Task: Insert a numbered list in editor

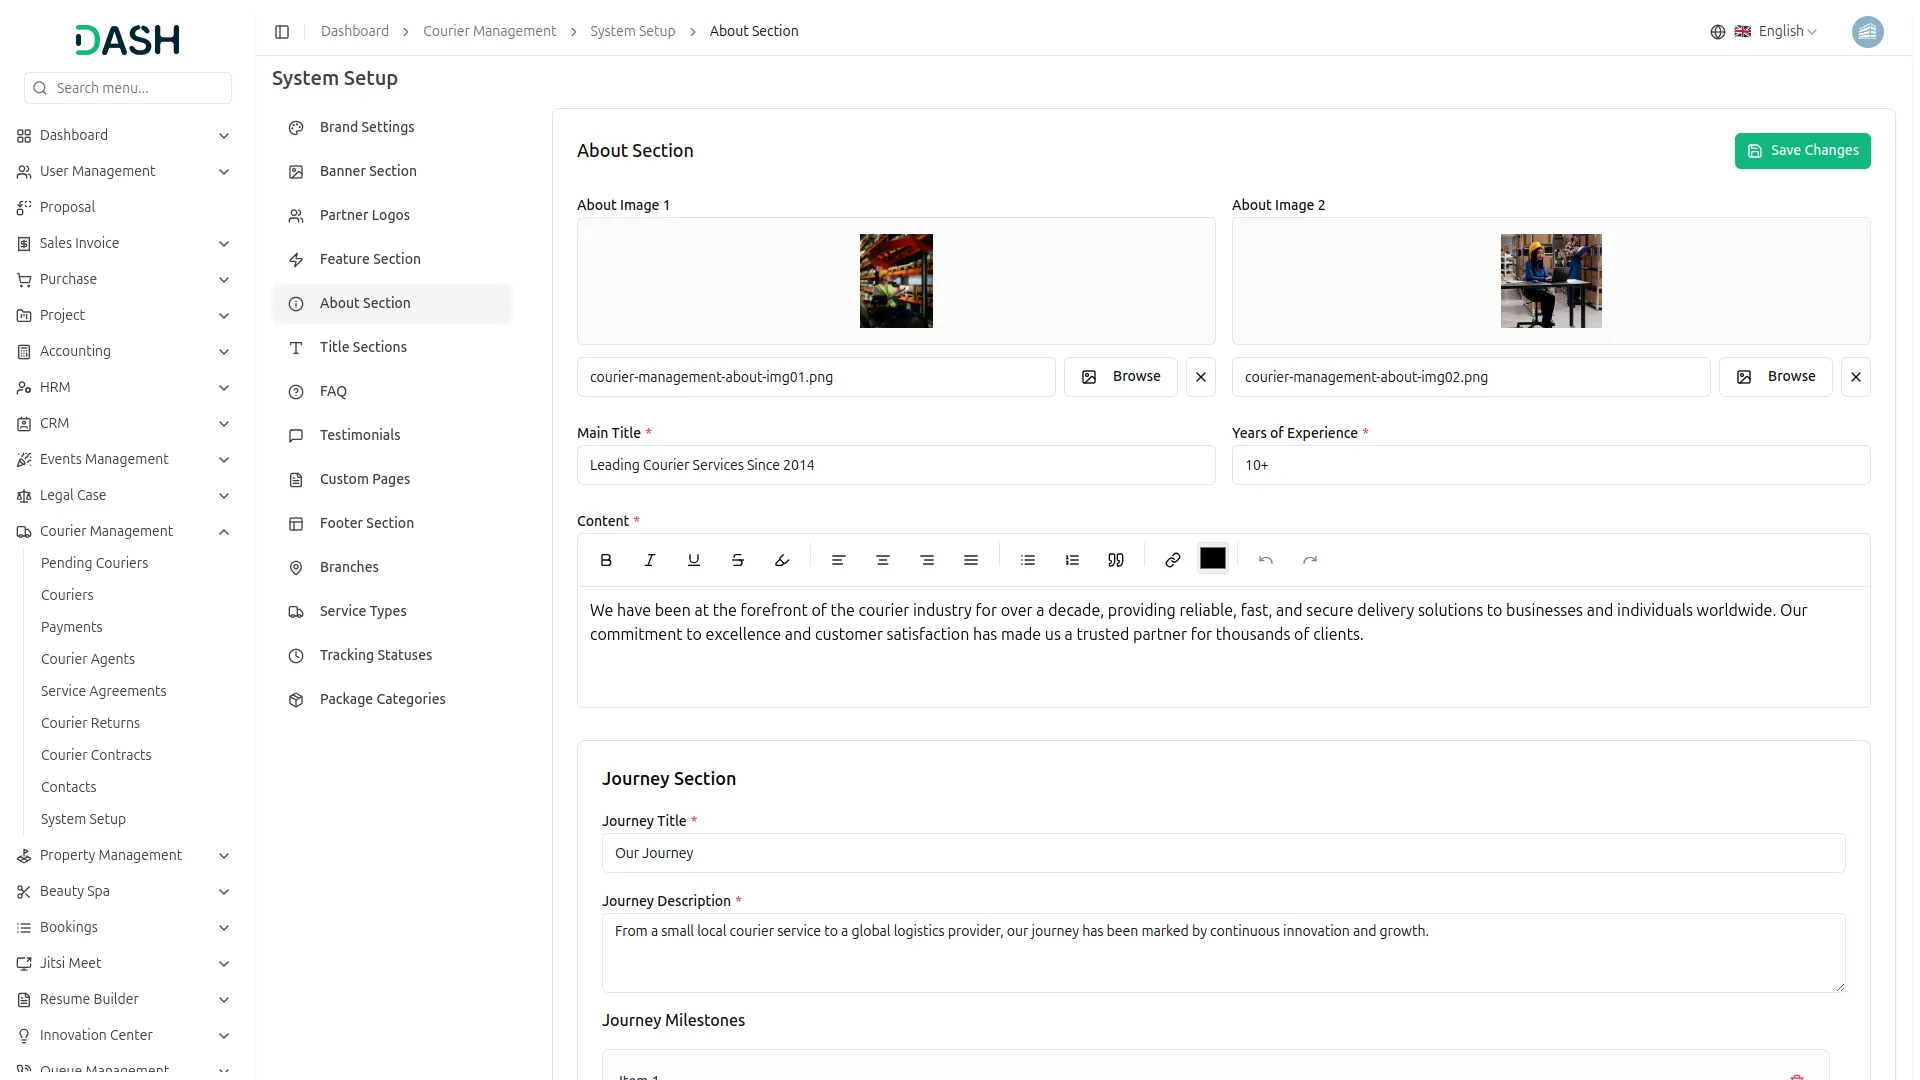Action: coord(1072,560)
